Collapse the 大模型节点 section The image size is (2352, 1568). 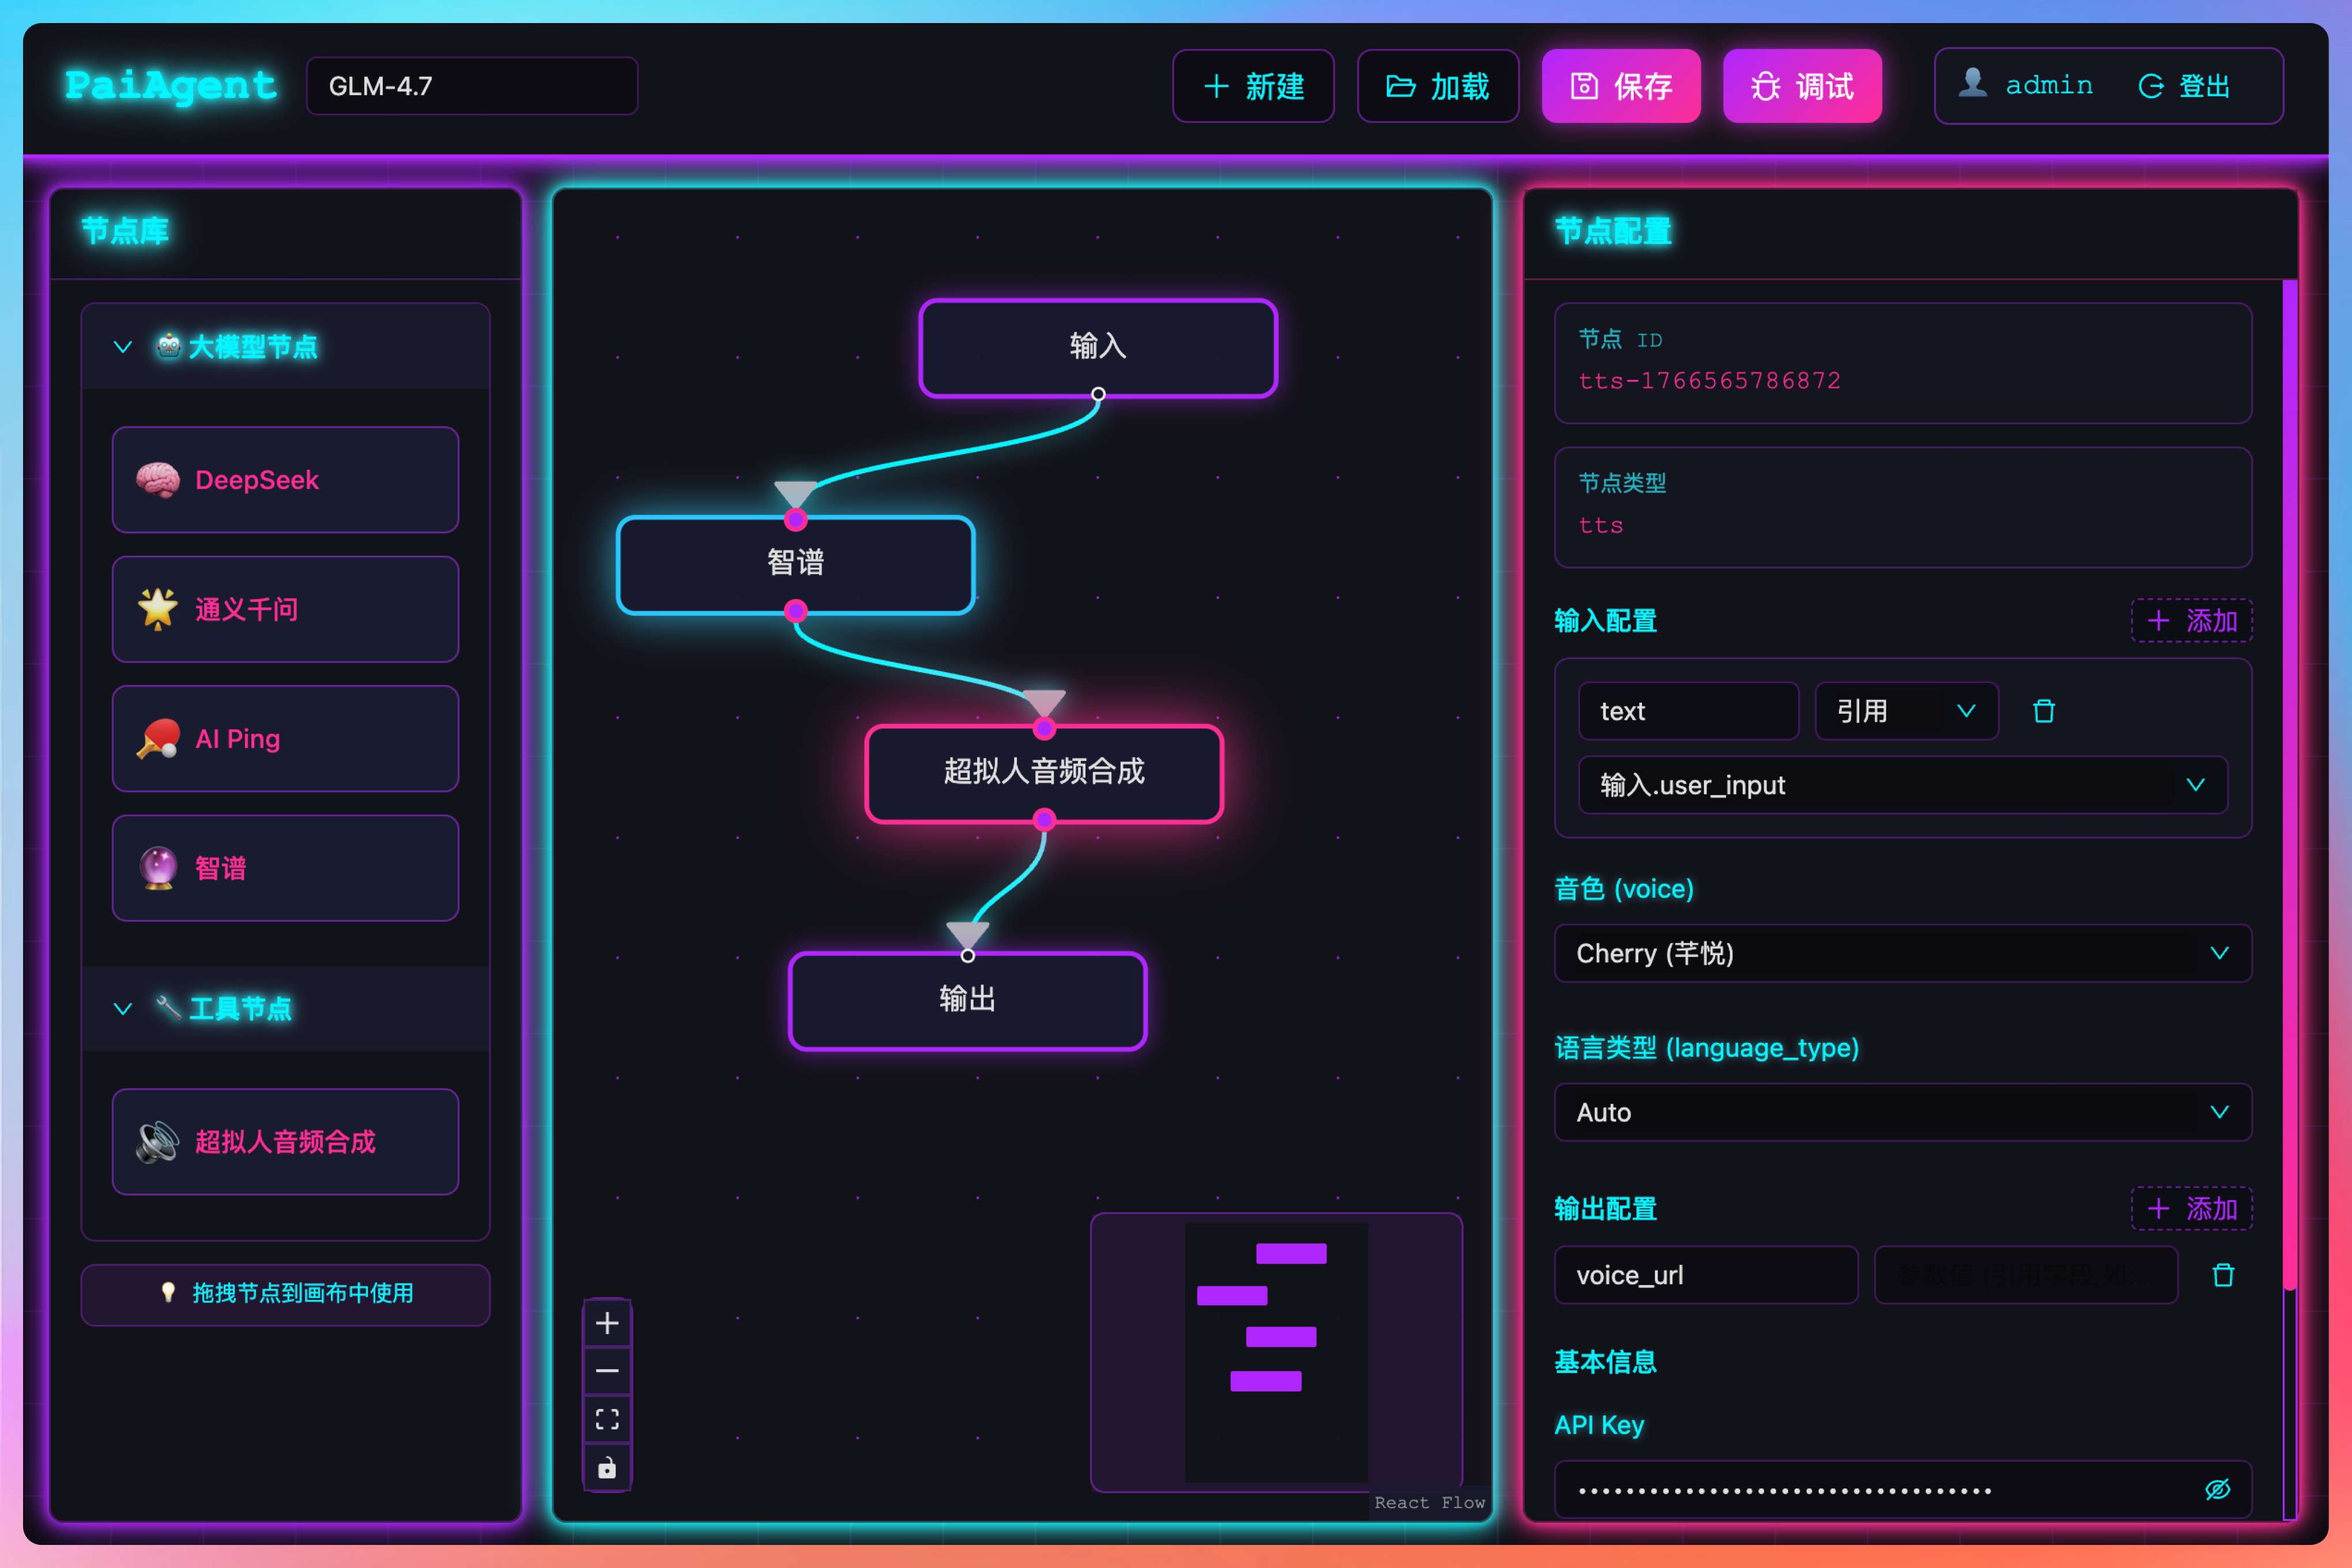(x=123, y=347)
